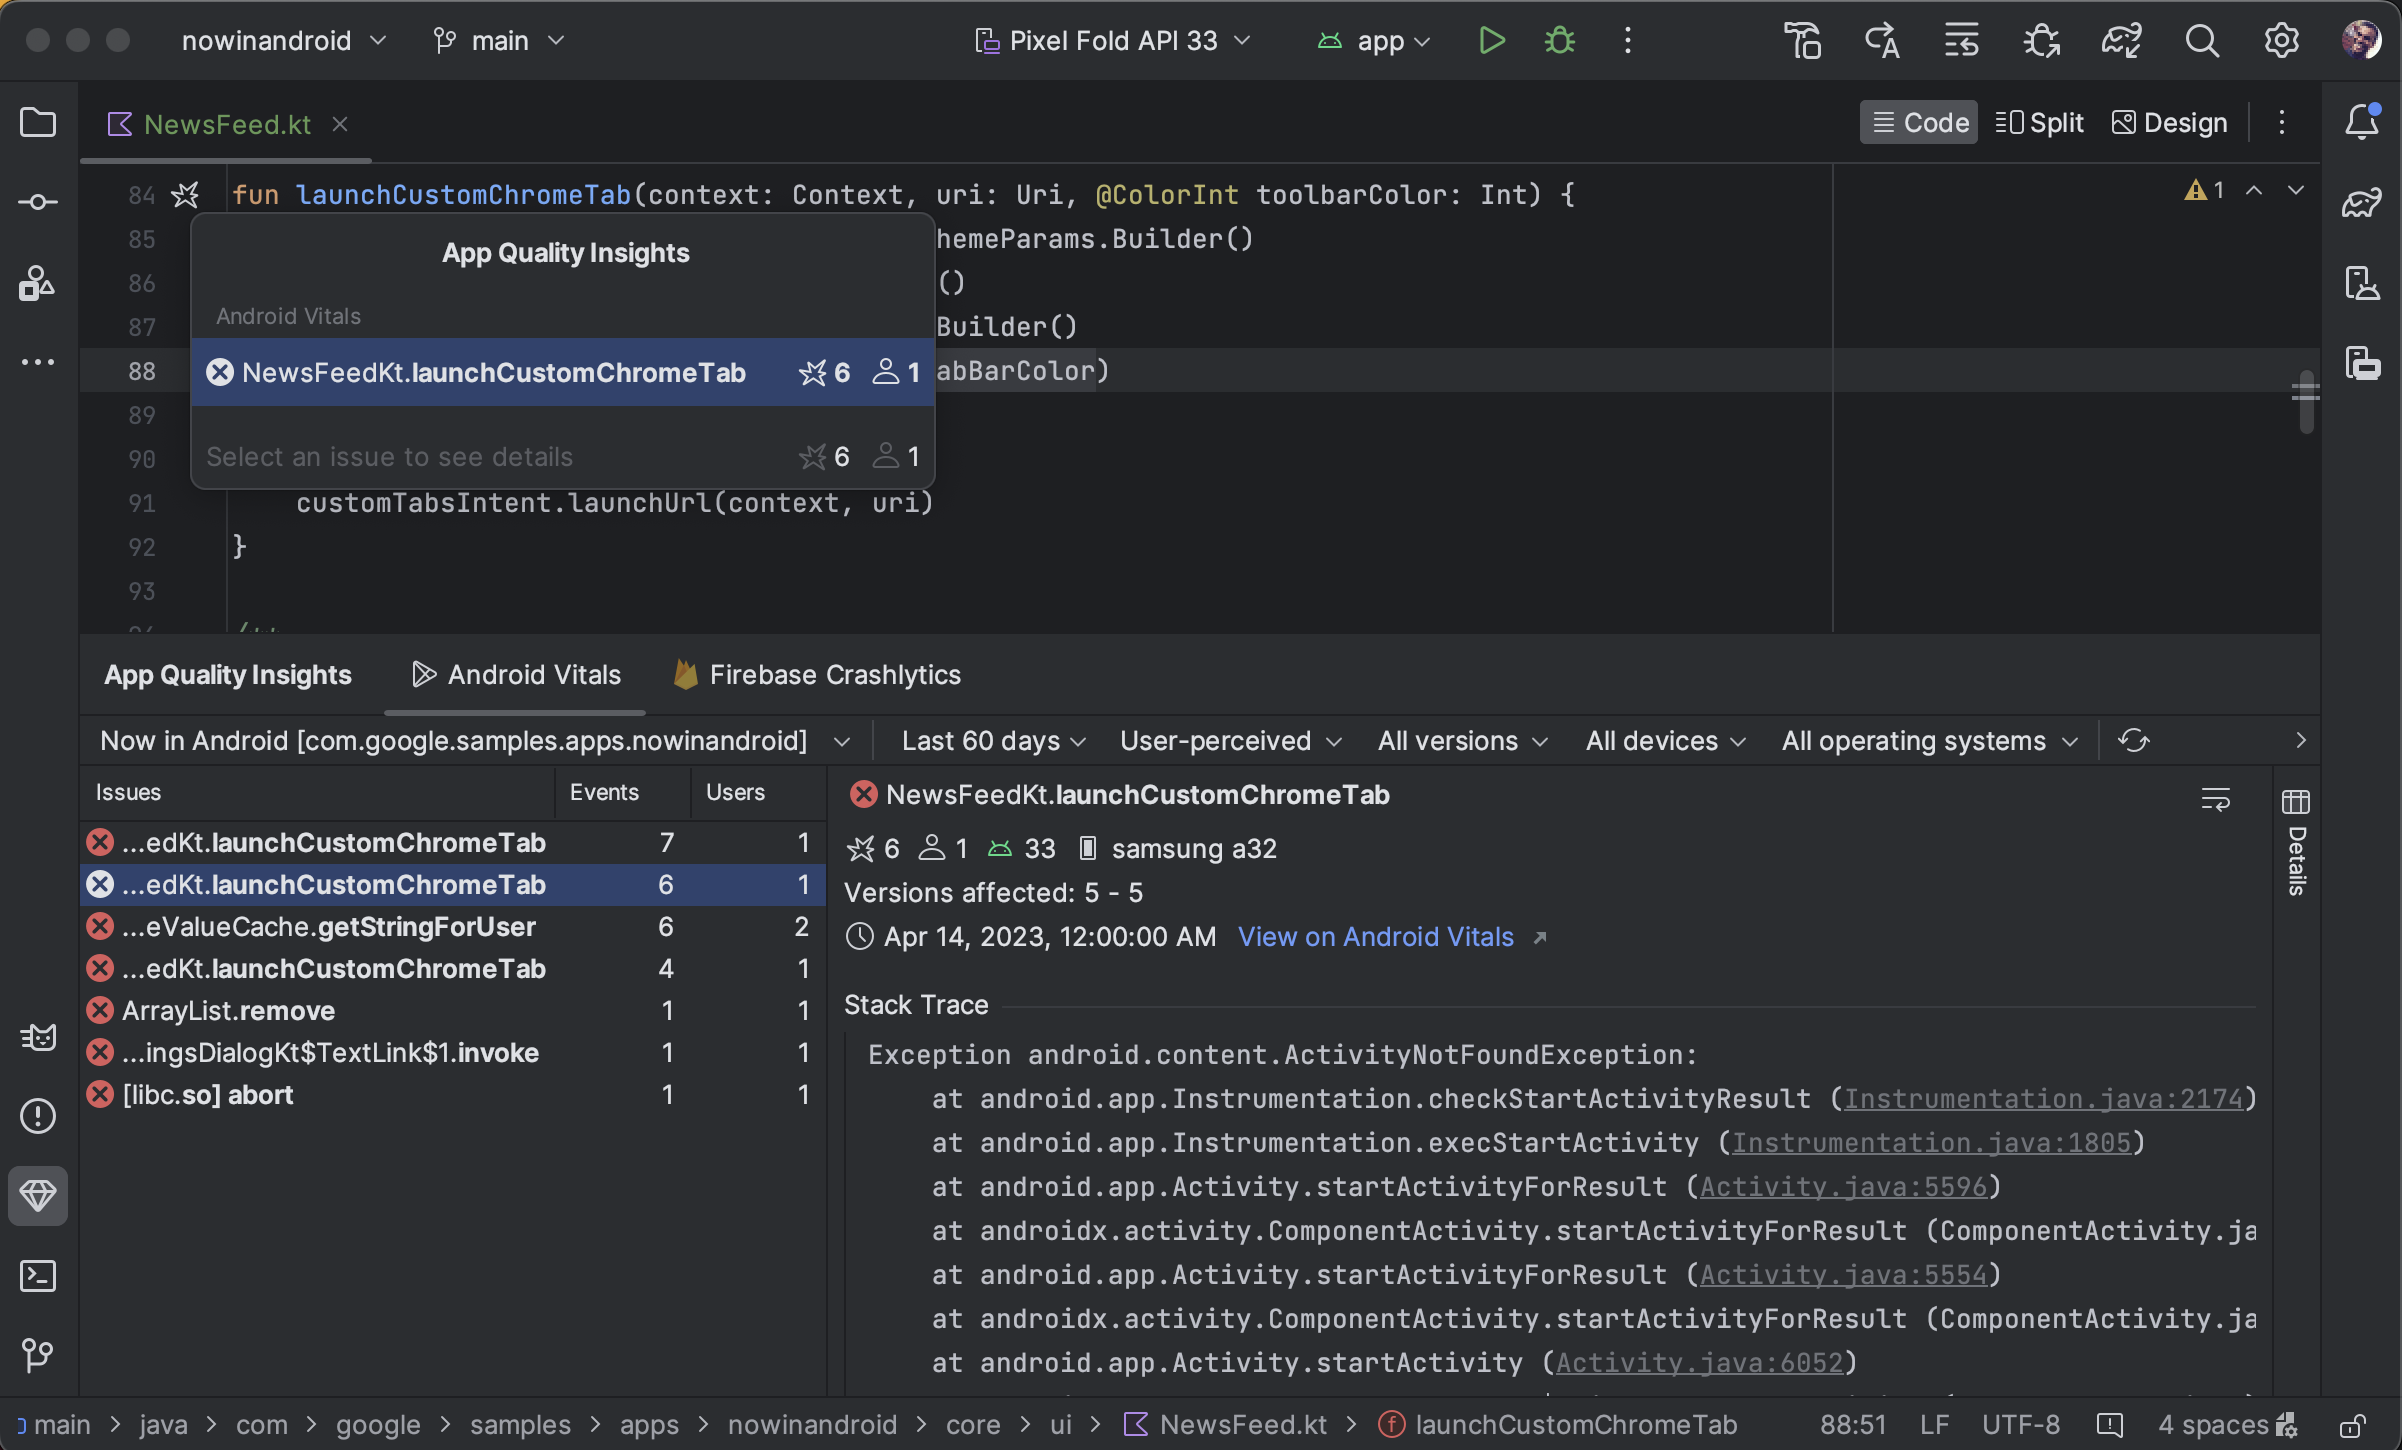Image resolution: width=2402 pixels, height=1450 pixels.
Task: Click the Apply Changes icon
Action: tap(1882, 39)
